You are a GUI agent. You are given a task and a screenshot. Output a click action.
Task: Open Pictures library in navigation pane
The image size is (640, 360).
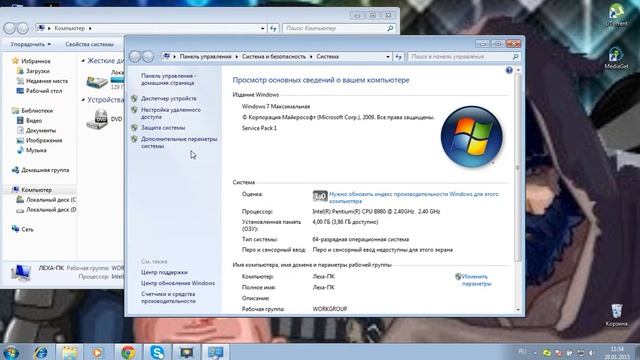coord(39,140)
